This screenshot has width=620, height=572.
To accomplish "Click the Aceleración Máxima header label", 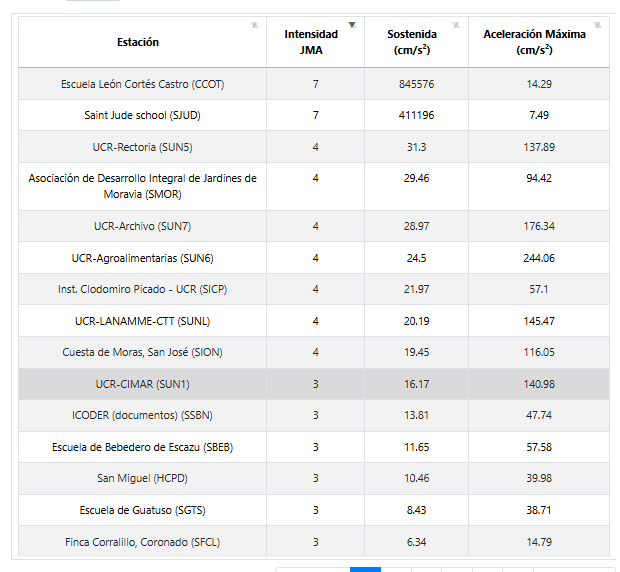I will [534, 42].
